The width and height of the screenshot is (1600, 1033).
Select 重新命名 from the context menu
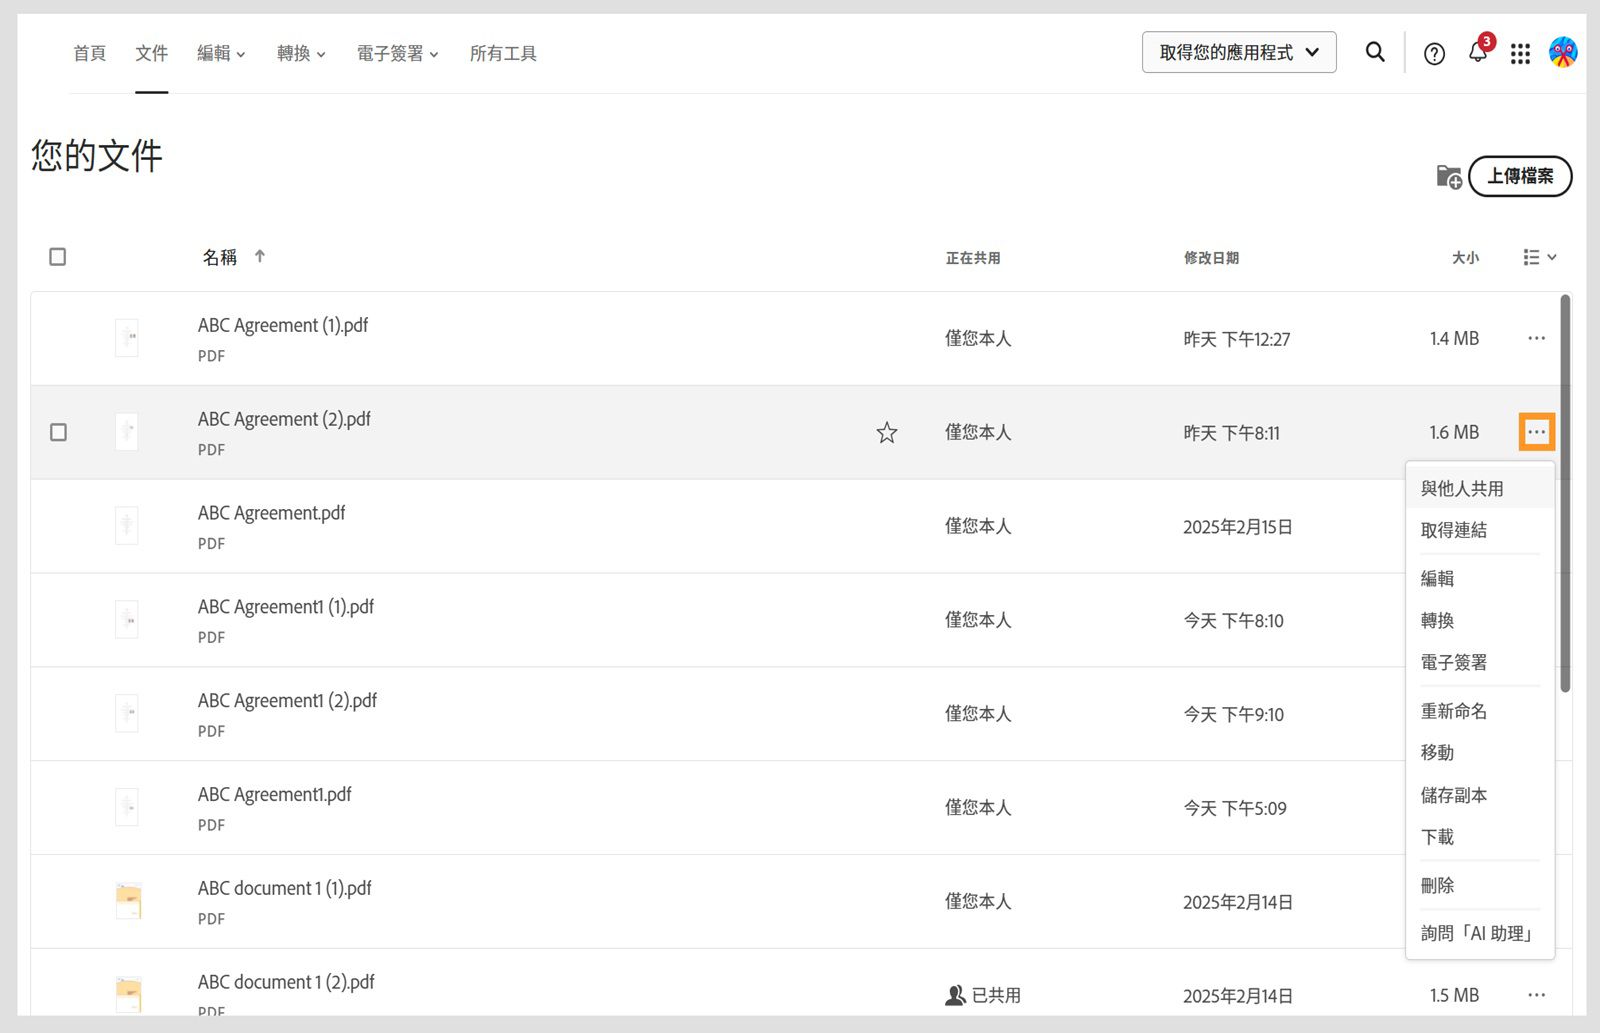1454,711
